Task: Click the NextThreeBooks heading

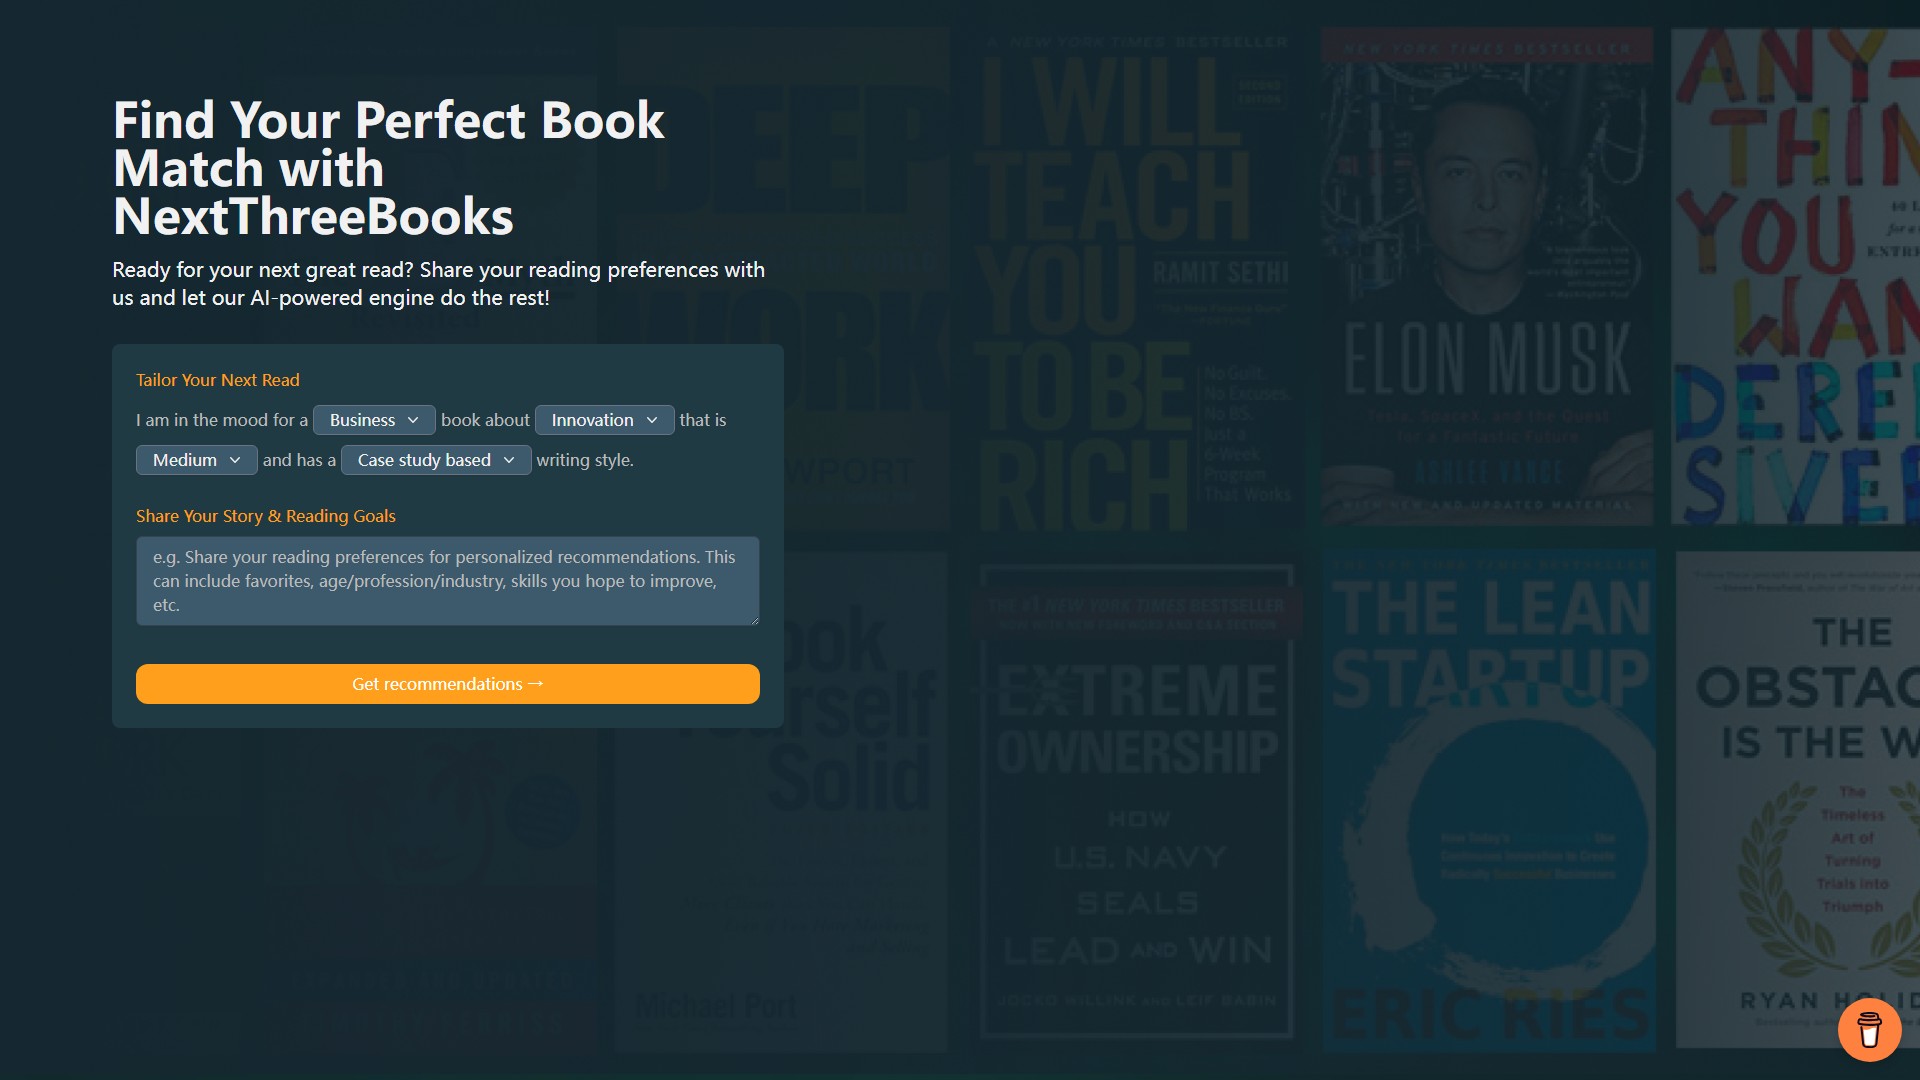Action: [313, 215]
